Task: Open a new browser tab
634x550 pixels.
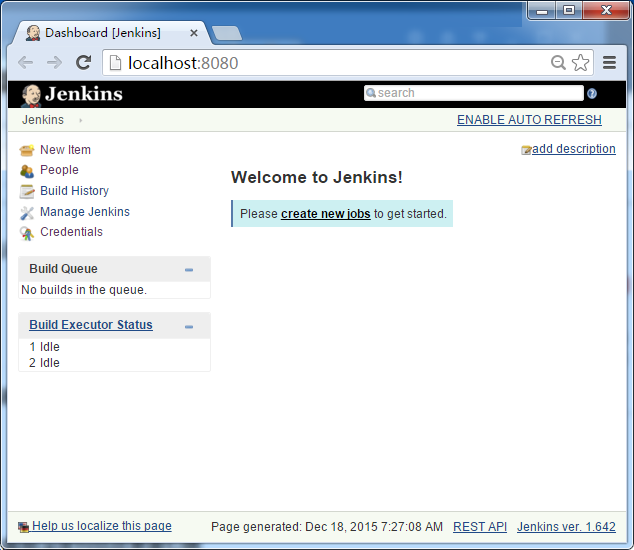Action: (227, 33)
